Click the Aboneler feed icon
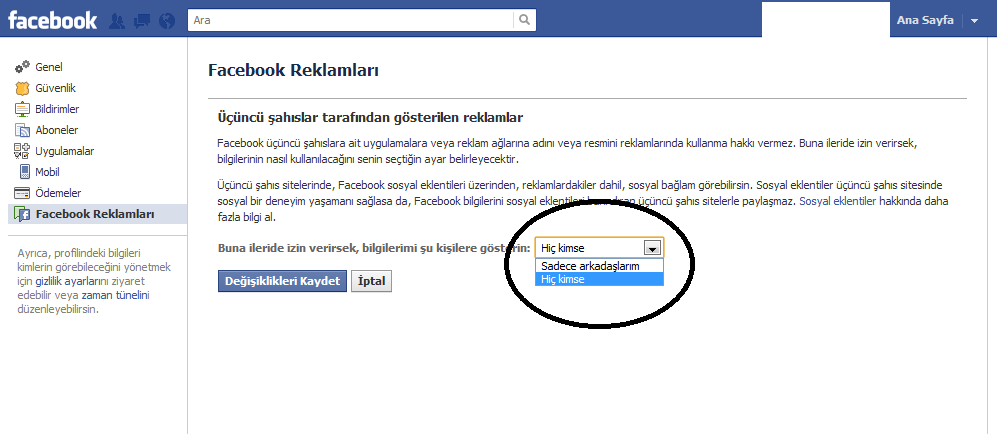Screen dimensions: 997x434 (x=22, y=130)
